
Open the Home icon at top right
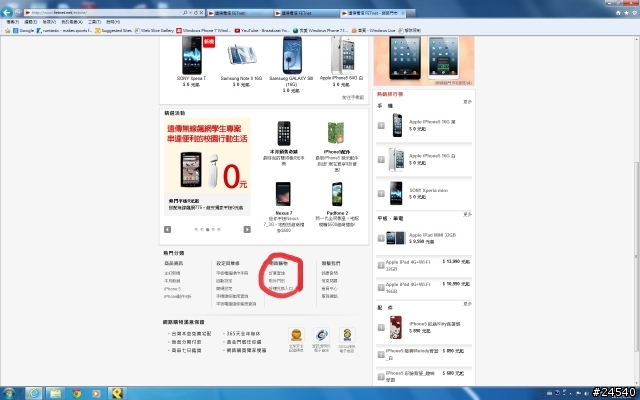pos(618,13)
